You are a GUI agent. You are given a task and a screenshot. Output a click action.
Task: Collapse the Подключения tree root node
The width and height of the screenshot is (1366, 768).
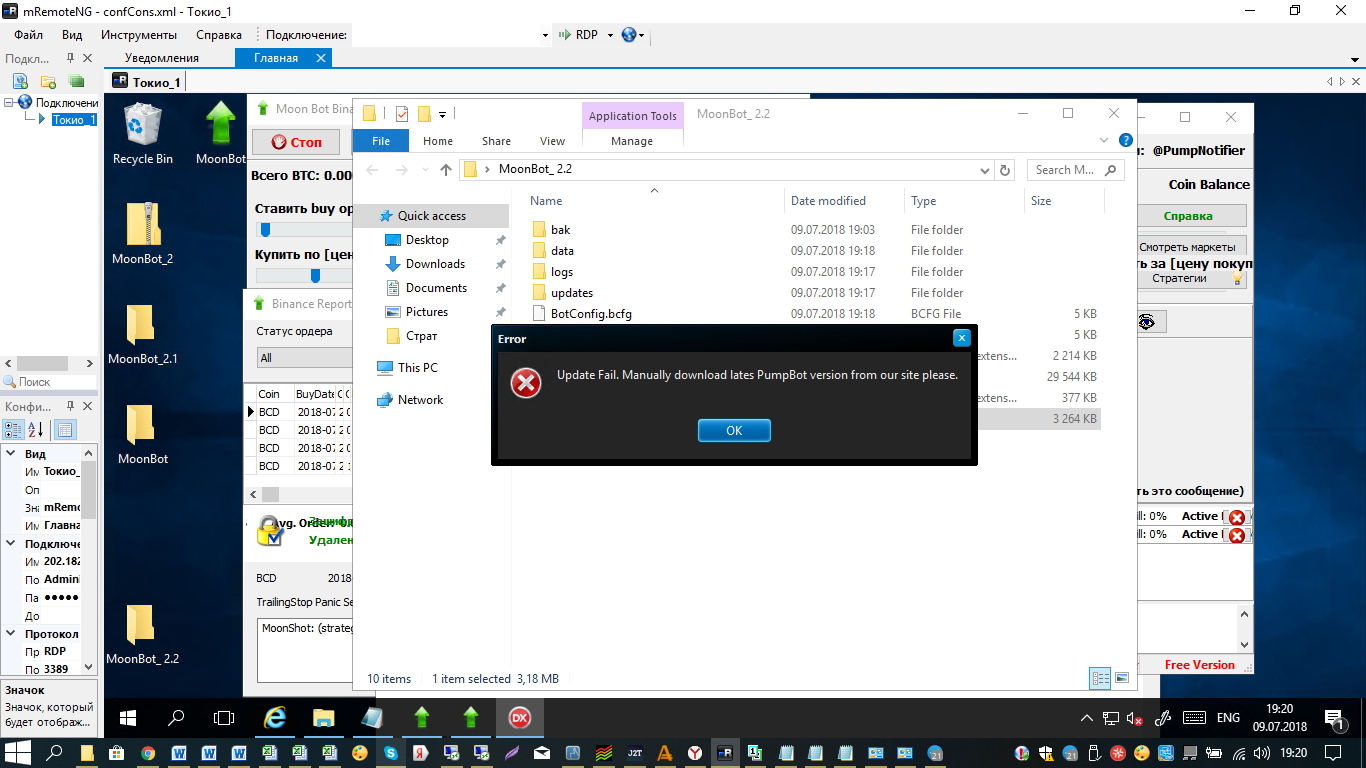(8, 102)
